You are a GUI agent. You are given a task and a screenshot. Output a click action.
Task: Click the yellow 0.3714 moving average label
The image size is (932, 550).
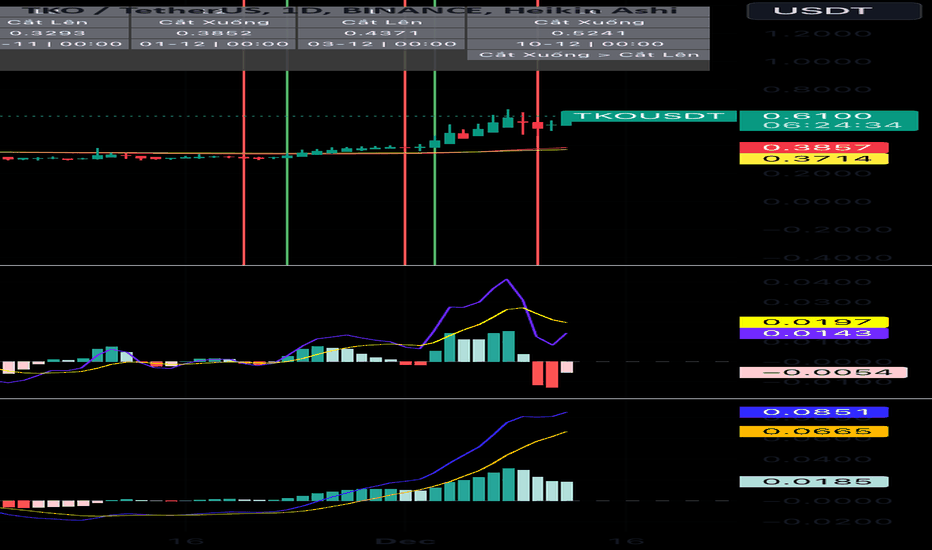click(814, 159)
